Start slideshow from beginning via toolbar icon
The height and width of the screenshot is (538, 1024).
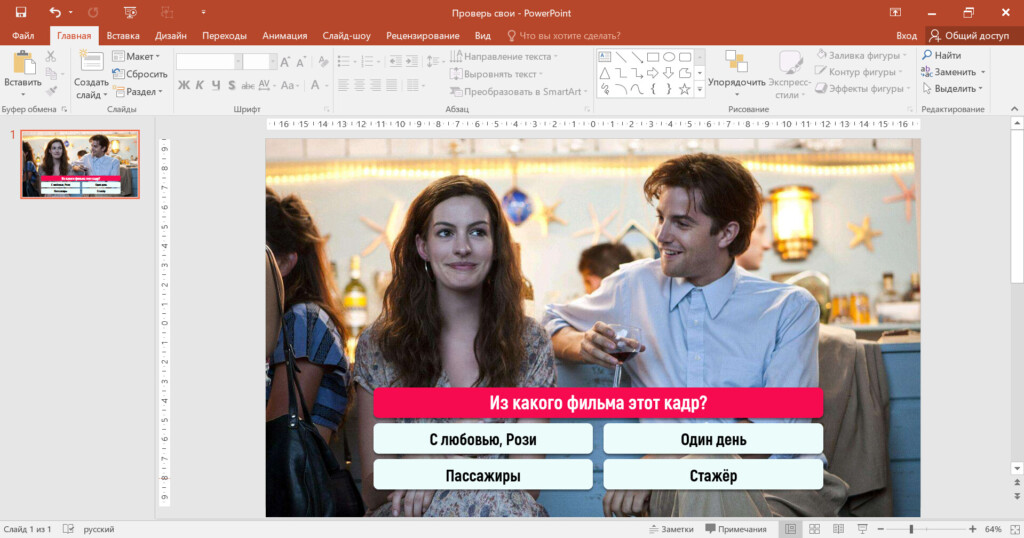click(x=129, y=12)
